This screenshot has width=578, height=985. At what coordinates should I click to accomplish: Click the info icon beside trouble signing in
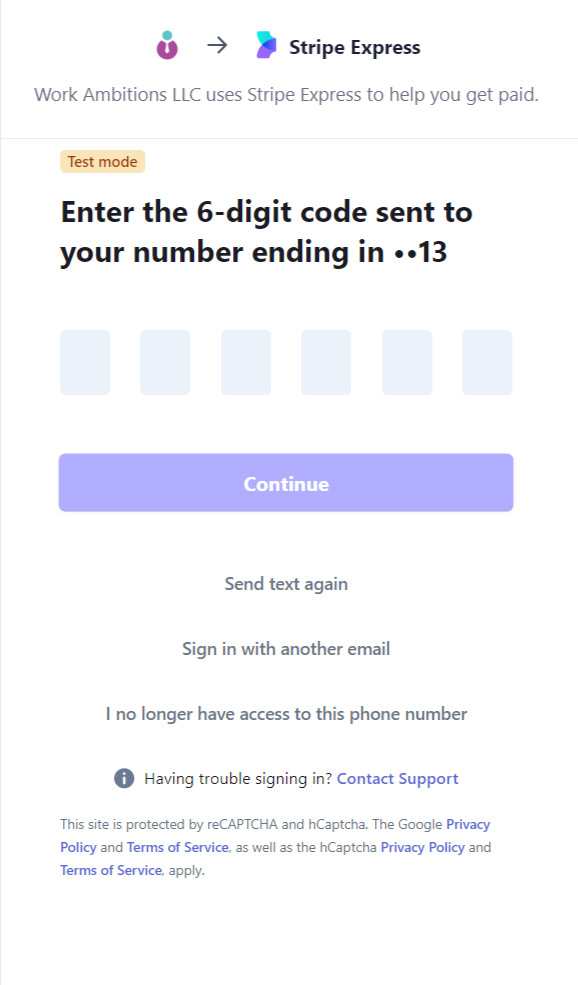pos(124,778)
